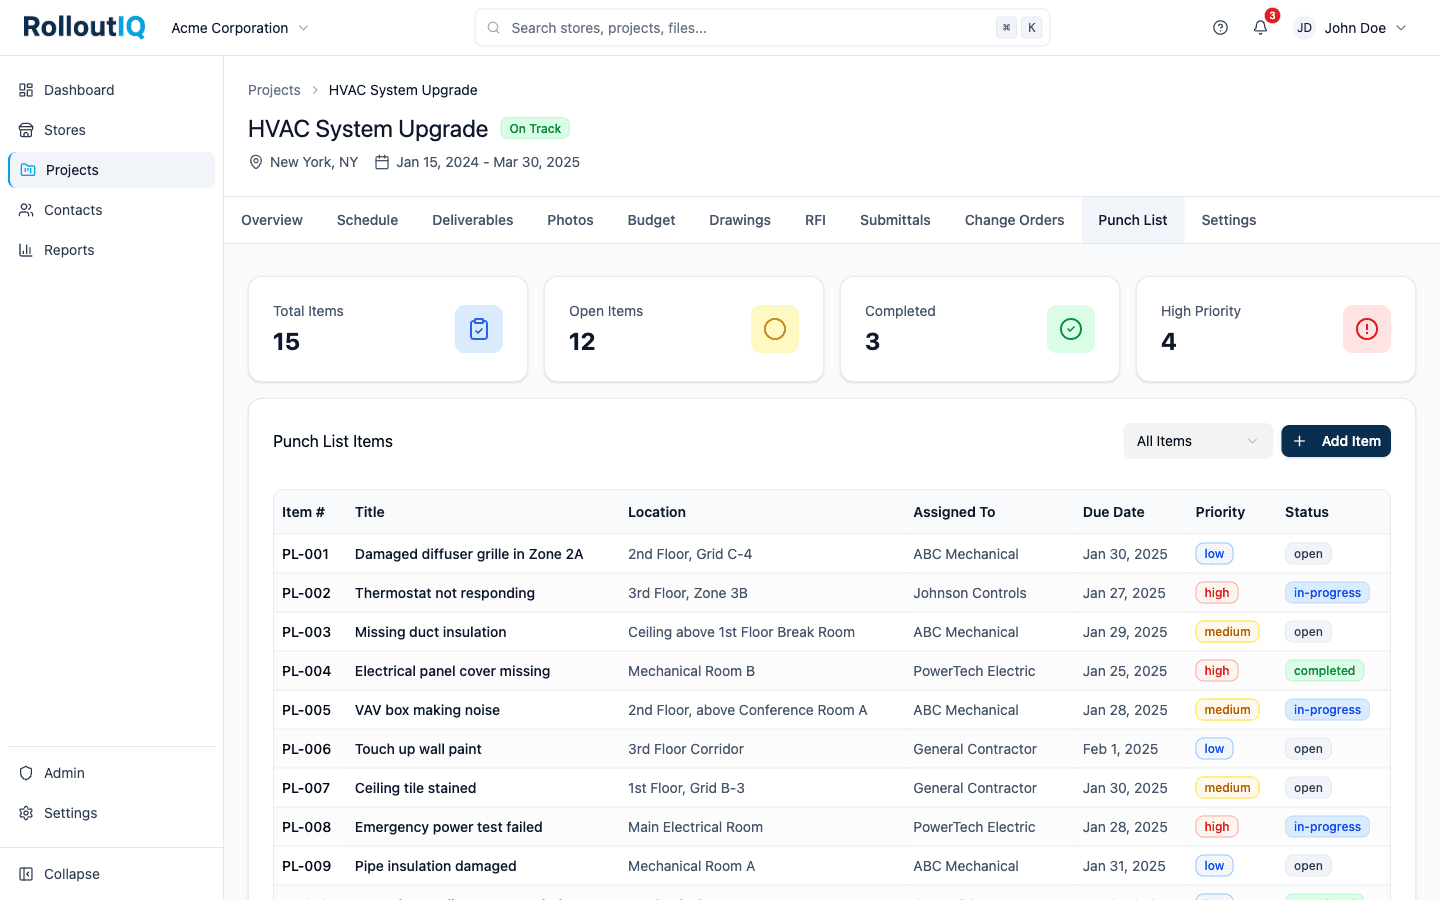Click the Settings gear icon in sidebar
This screenshot has width=1440, height=900.
[x=26, y=813]
